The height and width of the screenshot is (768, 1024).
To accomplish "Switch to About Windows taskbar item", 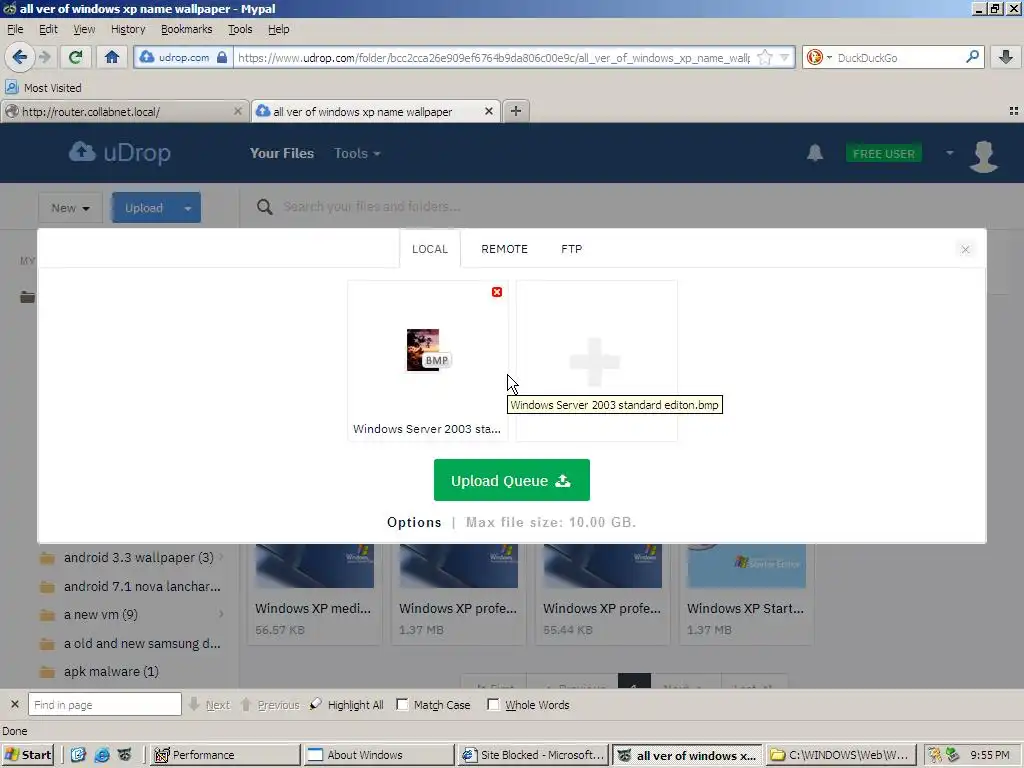I will (x=379, y=755).
